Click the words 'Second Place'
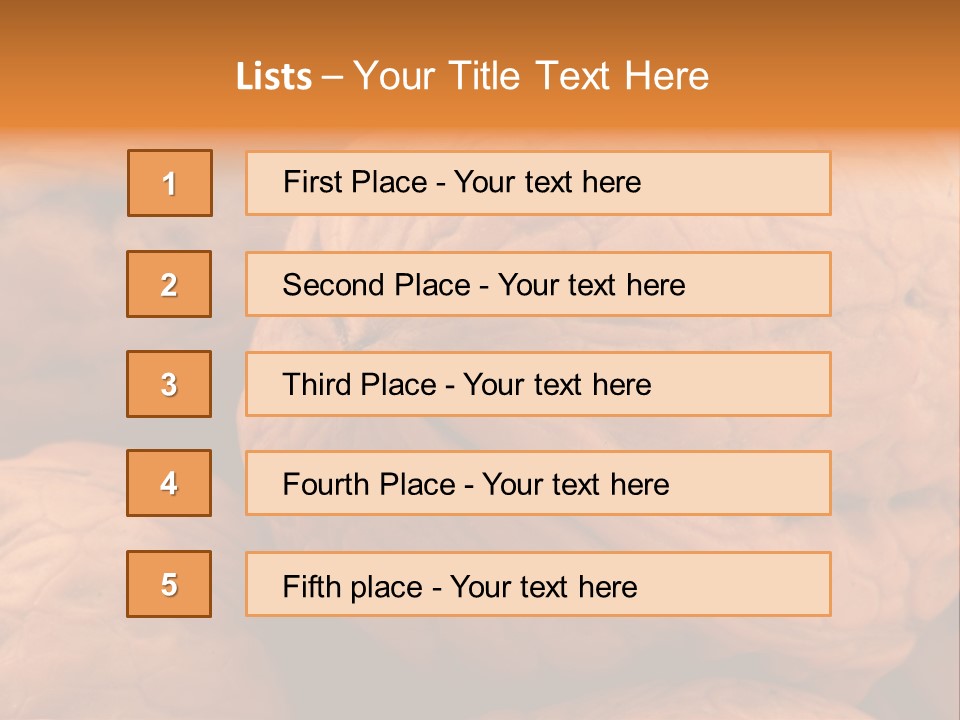The image size is (960, 720). coord(377,285)
